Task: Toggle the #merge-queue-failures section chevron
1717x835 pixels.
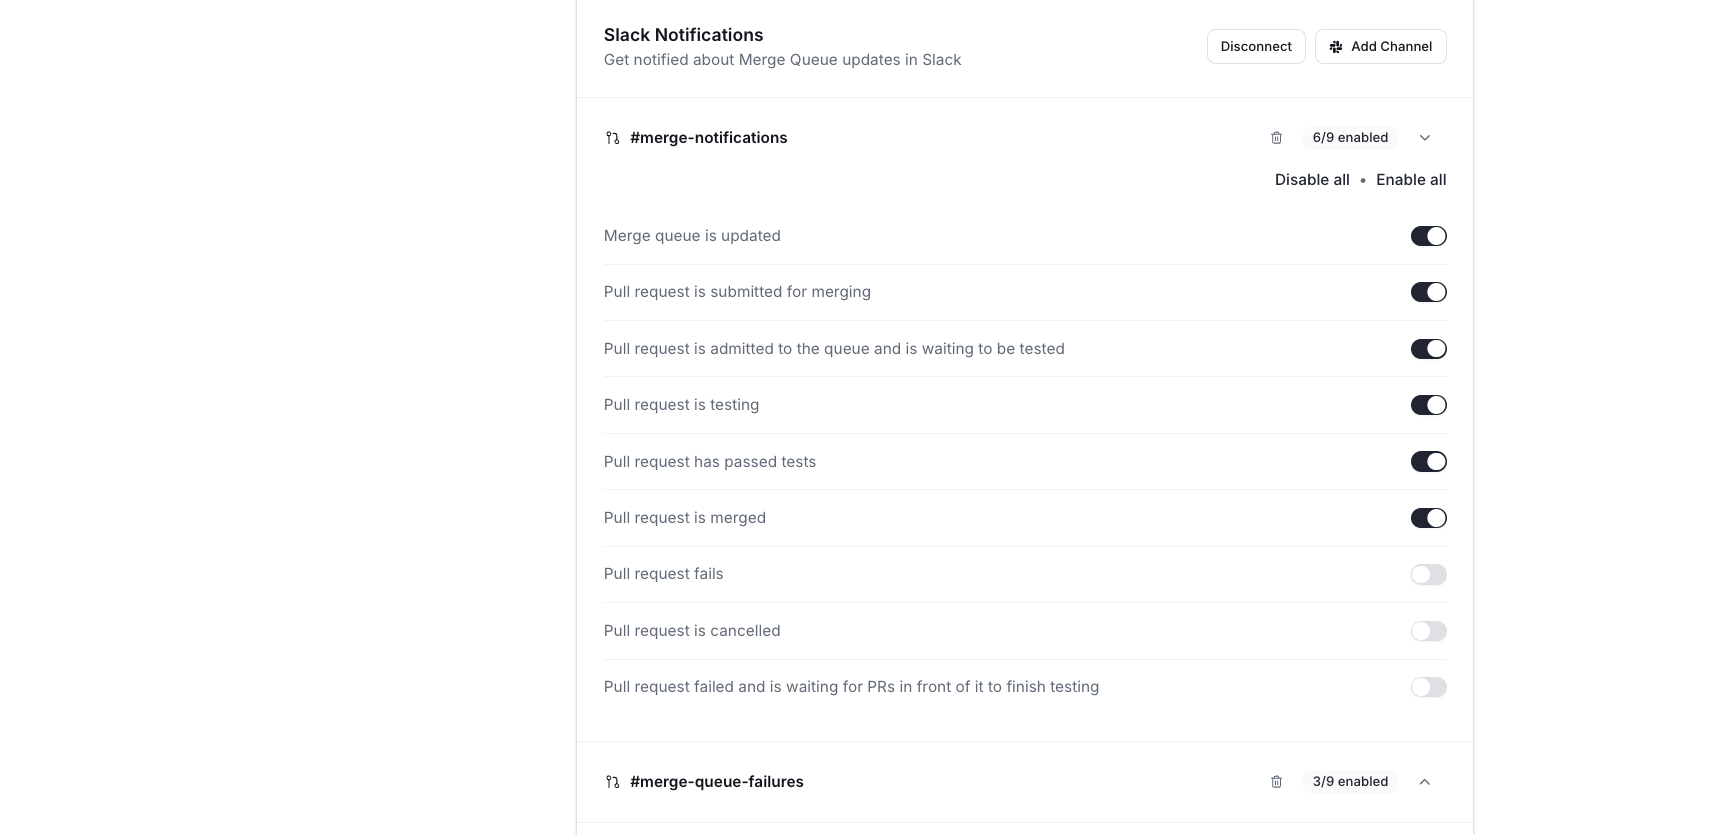Action: click(1424, 782)
